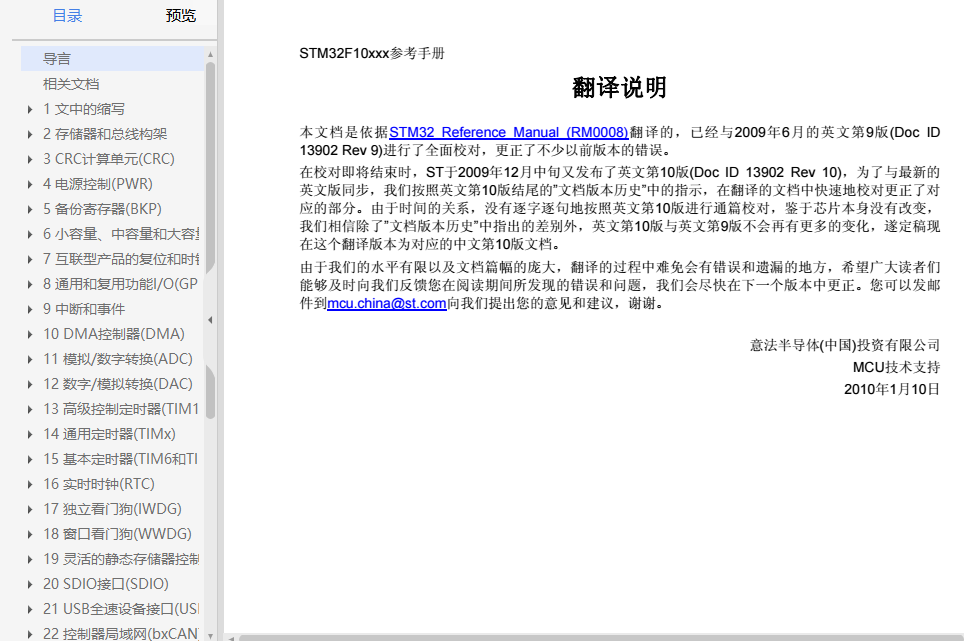
Task: Click the horizontal scrollbar left arrow
Action: 231,638
